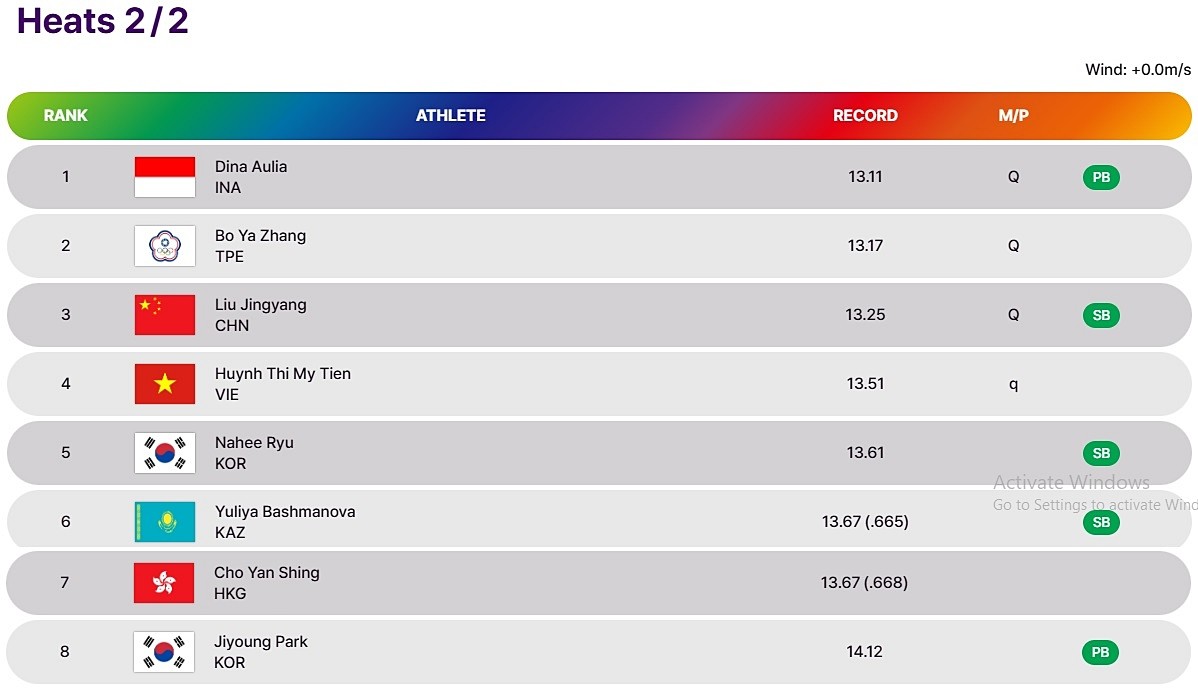Image resolution: width=1198 pixels, height=689 pixels.
Task: Select Cho Yan Shing's name
Action: click(x=267, y=572)
